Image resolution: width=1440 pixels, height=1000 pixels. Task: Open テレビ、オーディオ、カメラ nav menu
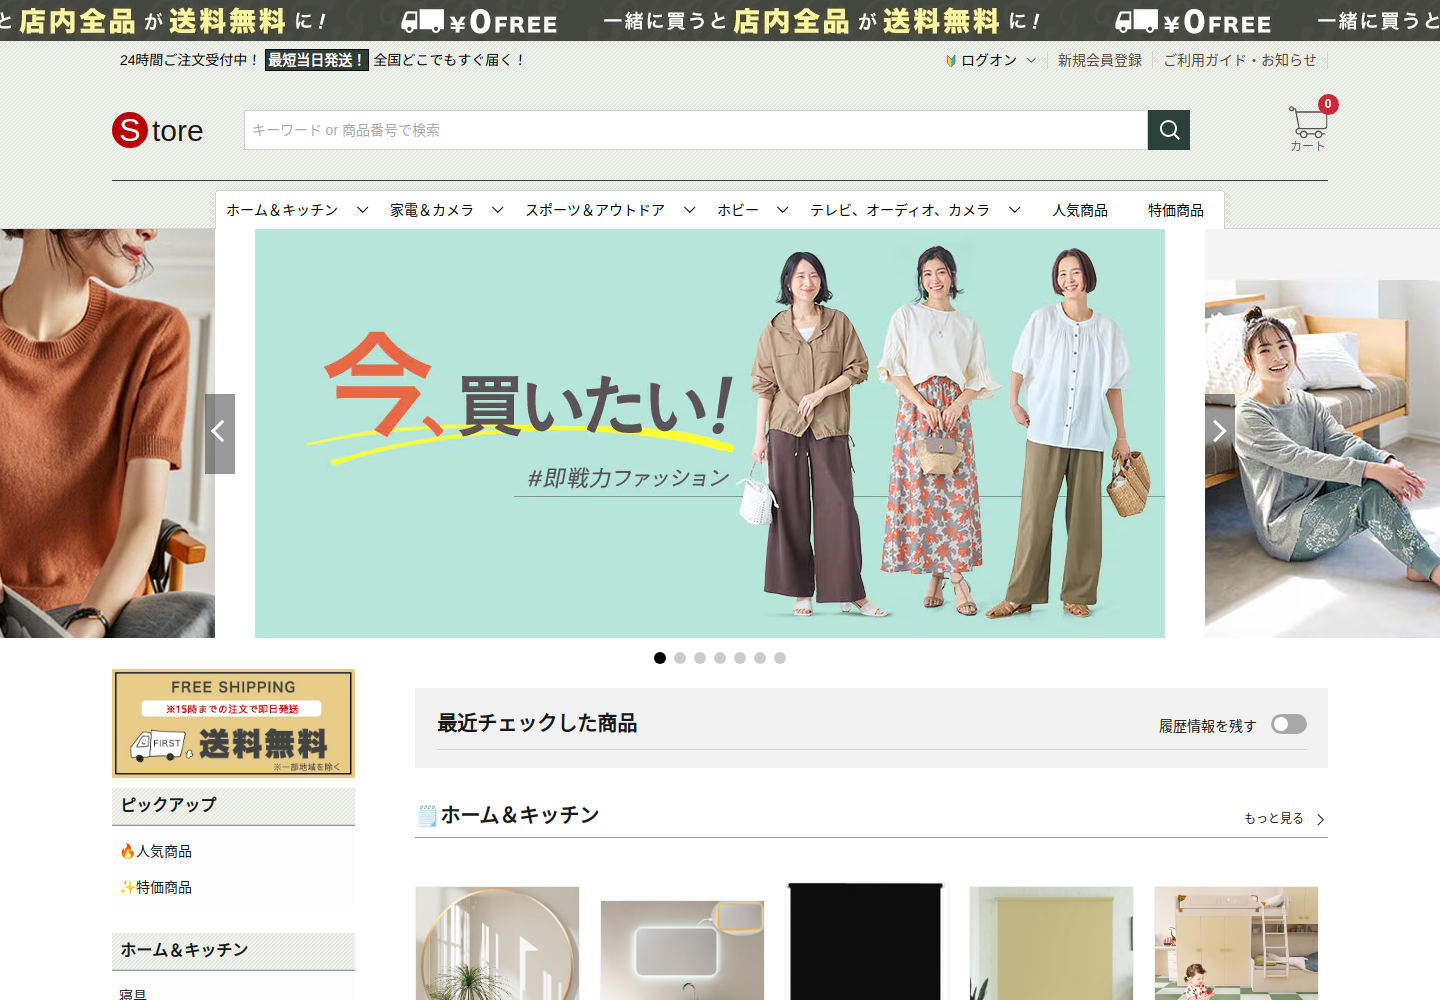point(900,210)
